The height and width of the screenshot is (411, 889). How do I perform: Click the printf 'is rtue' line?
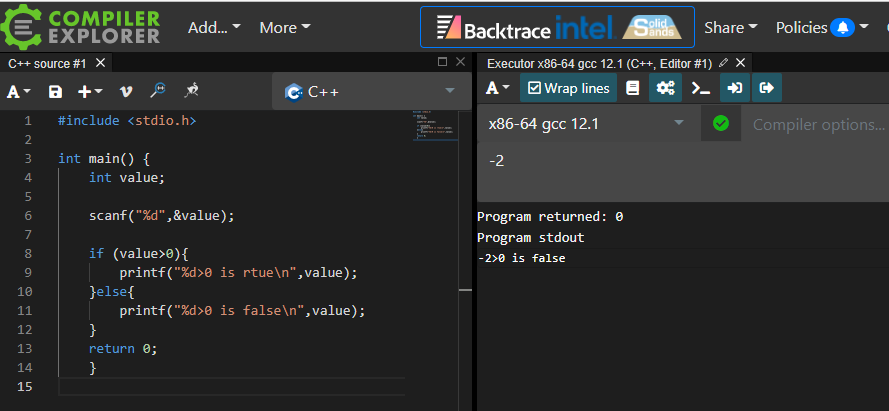click(x=239, y=273)
